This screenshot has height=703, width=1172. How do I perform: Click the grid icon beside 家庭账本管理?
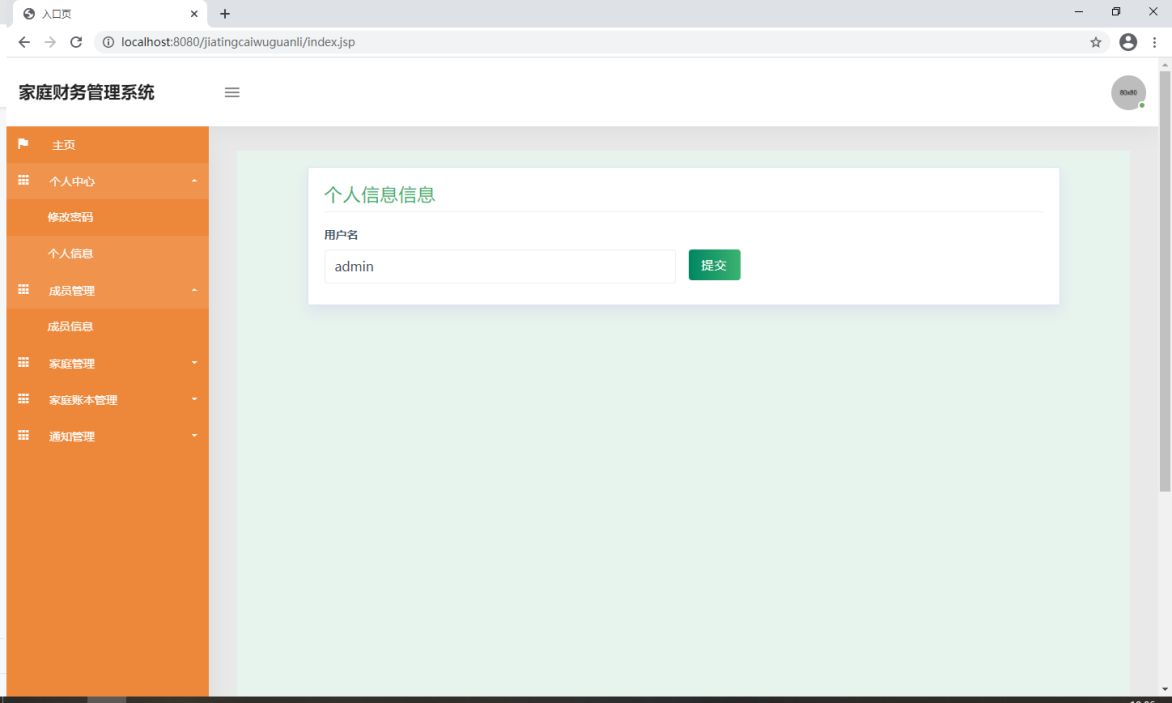pos(23,399)
